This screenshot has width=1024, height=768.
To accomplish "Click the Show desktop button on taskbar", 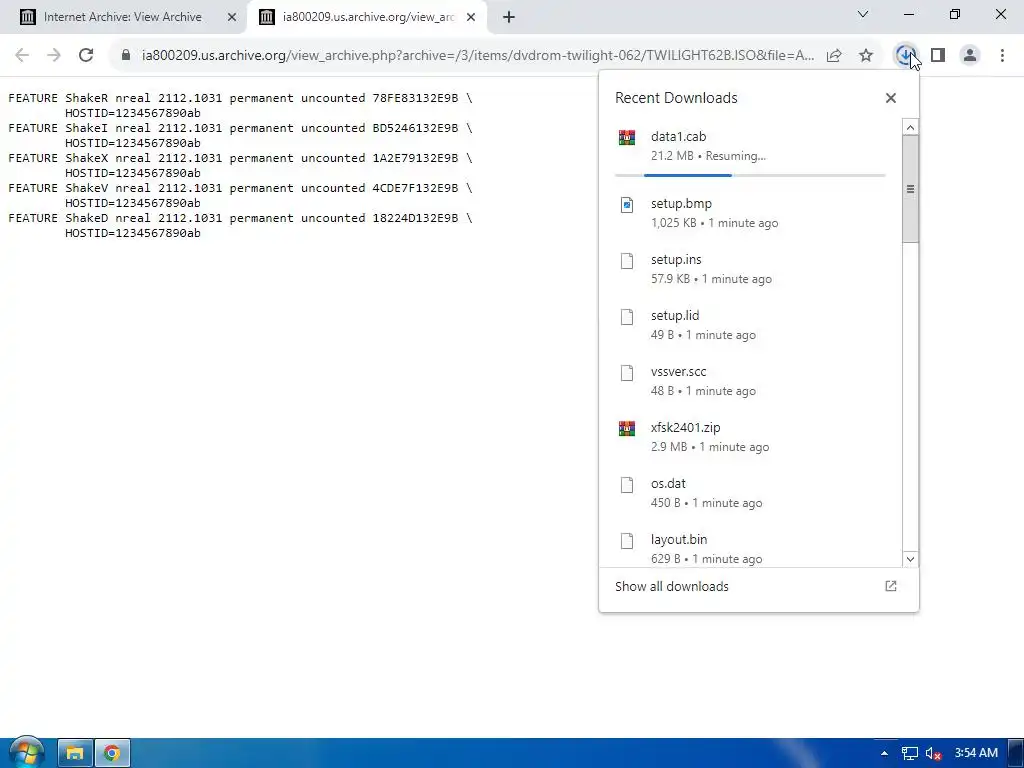I will pos(1016,753).
